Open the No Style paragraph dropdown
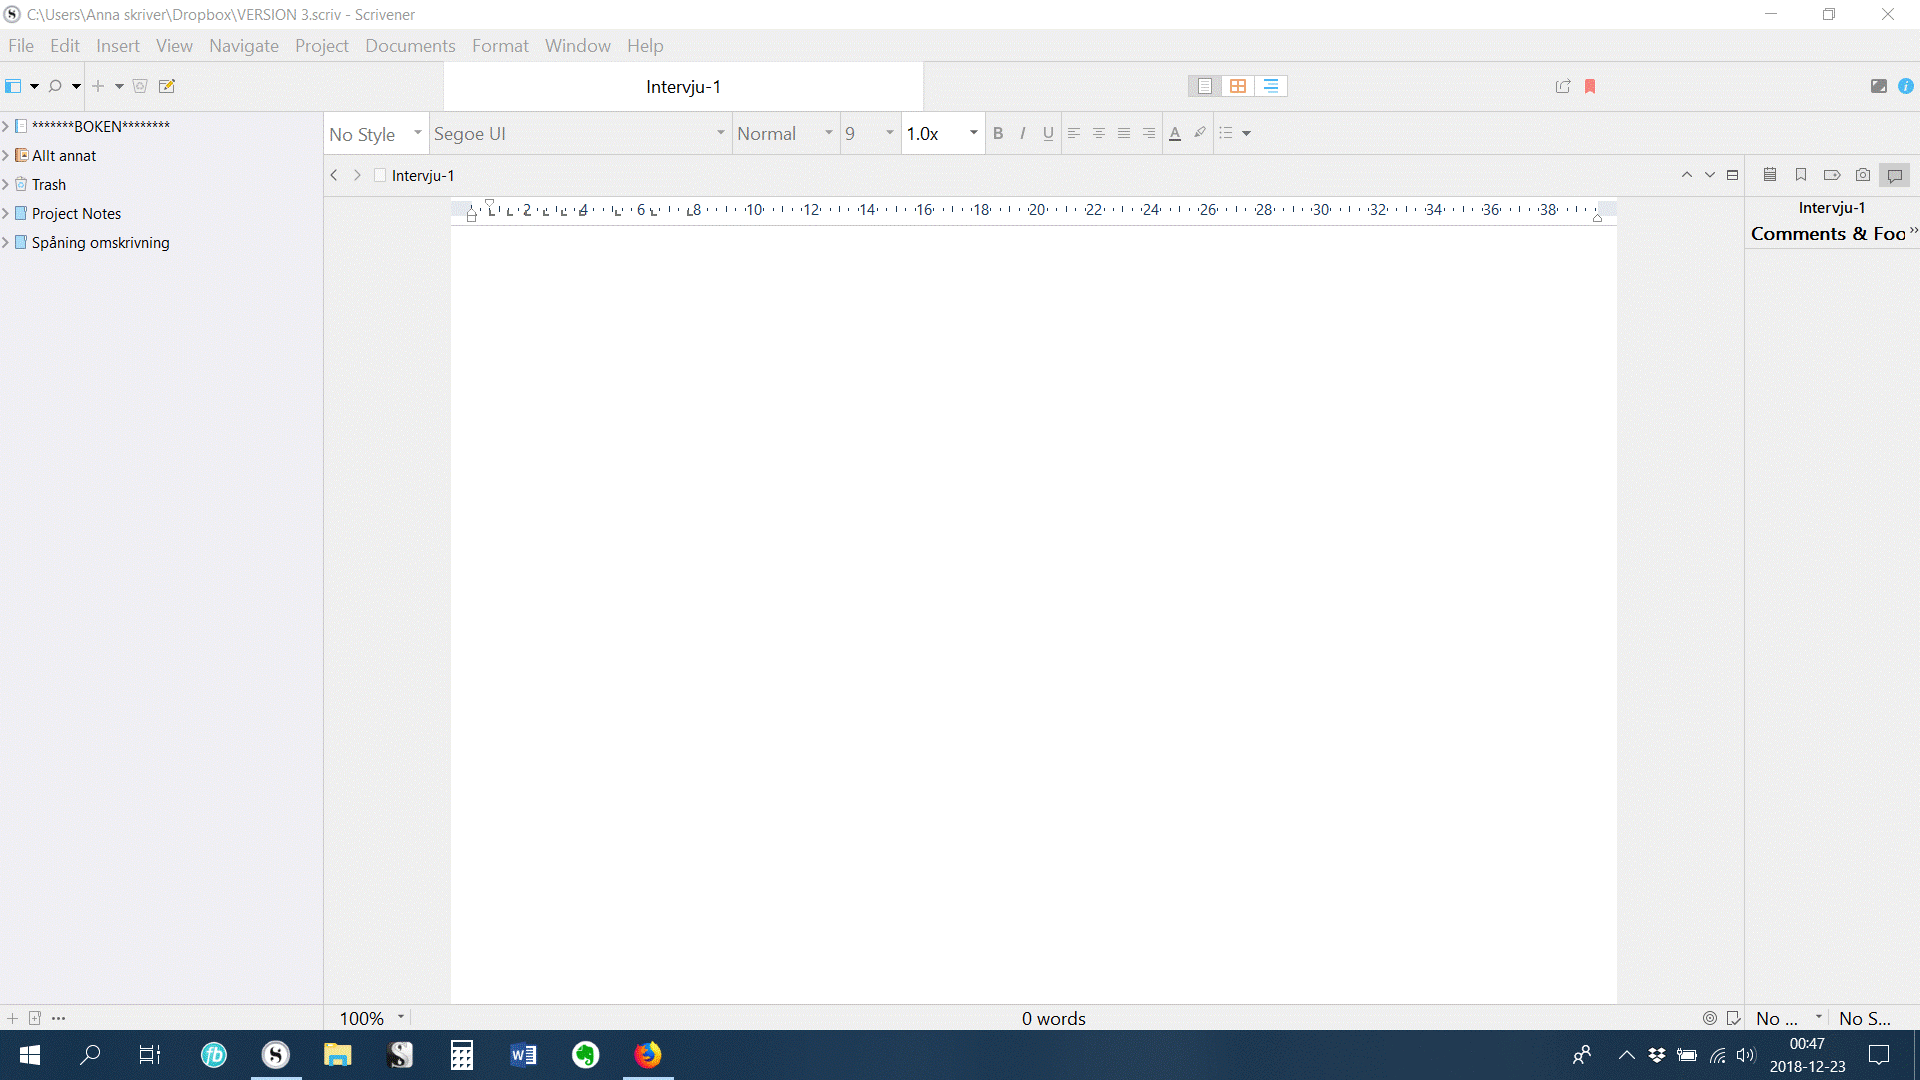 point(376,134)
